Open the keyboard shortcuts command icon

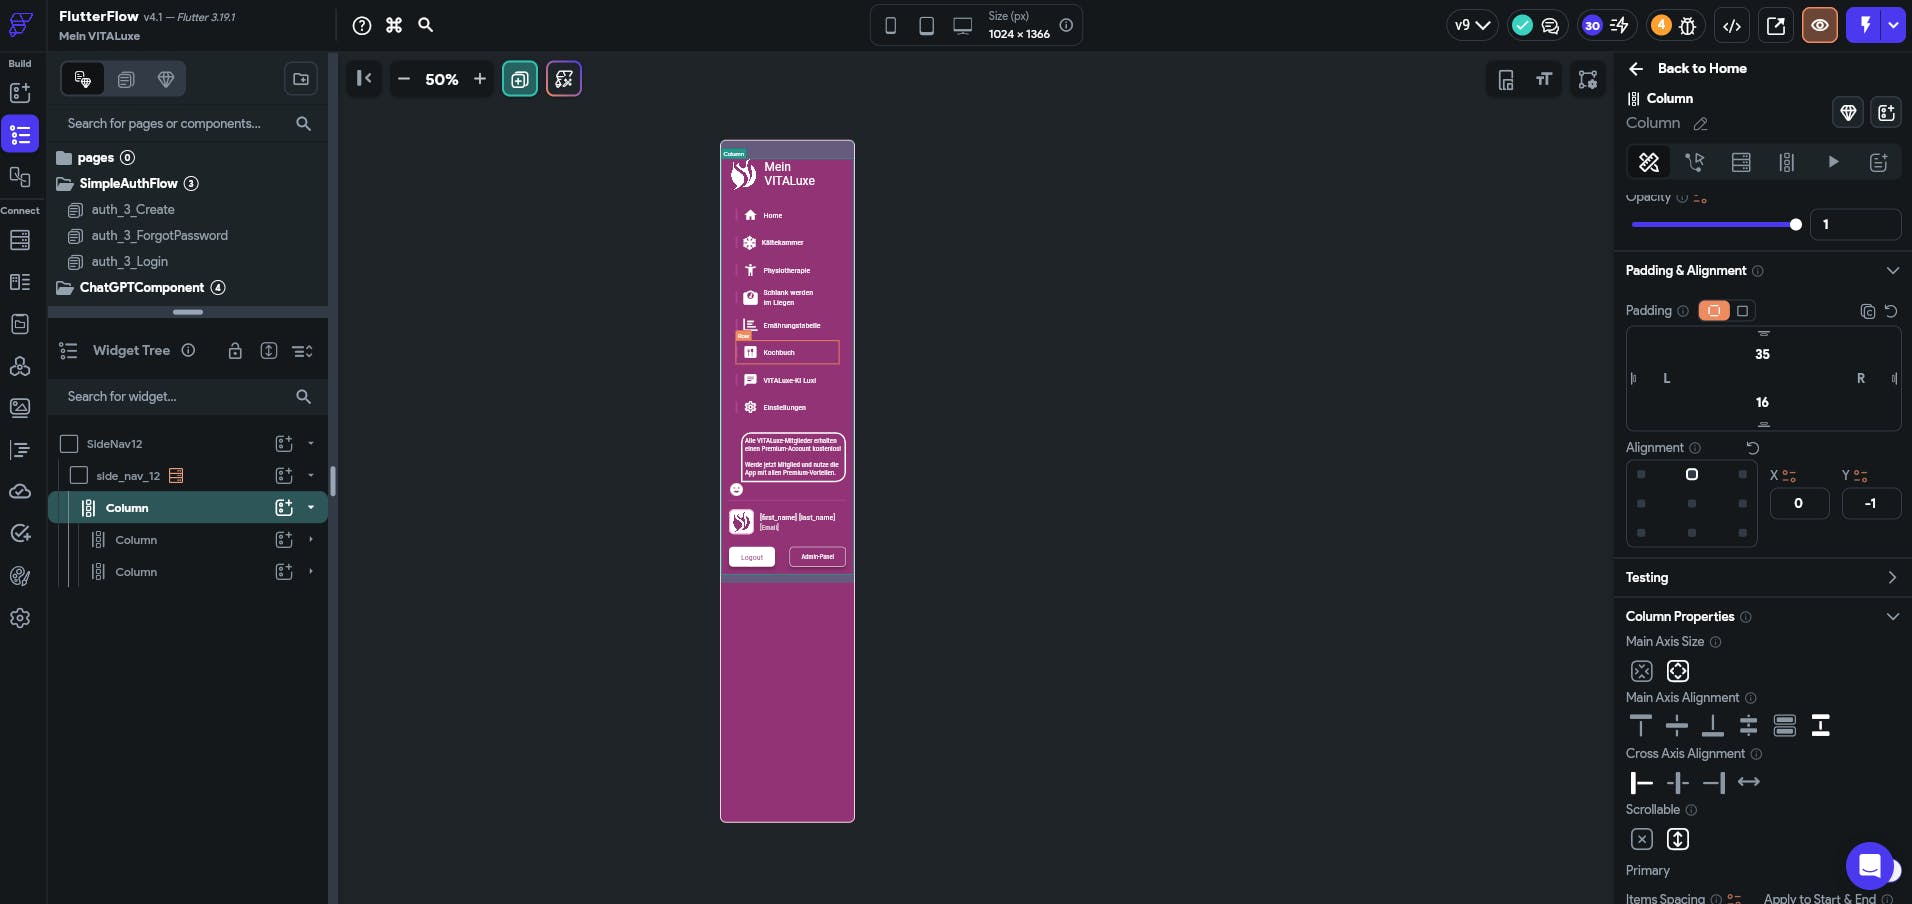coord(394,25)
